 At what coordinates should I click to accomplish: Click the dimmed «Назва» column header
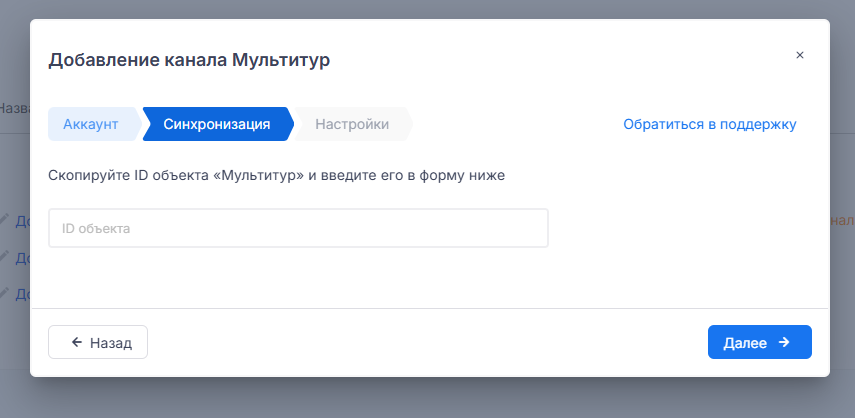[14, 108]
